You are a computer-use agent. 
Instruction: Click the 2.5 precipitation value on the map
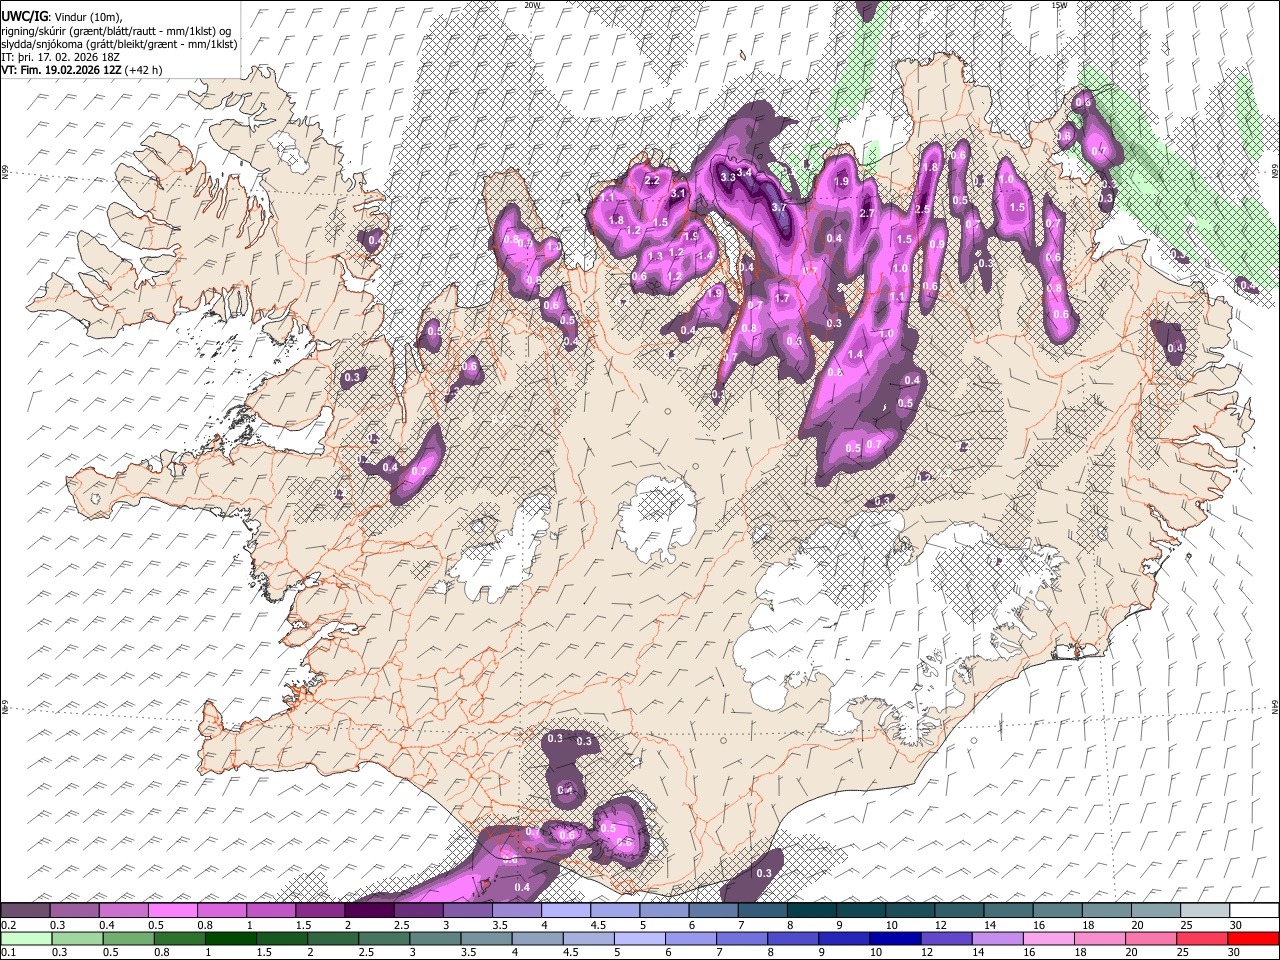point(923,209)
